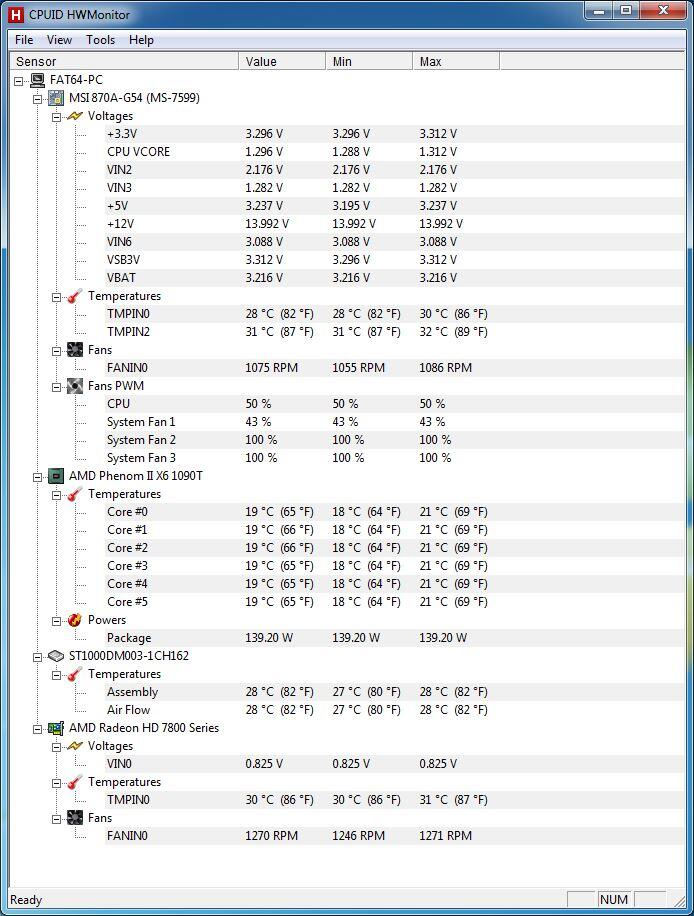Screen dimensions: 694x916
Task: Click the Max column header
Action: point(456,61)
